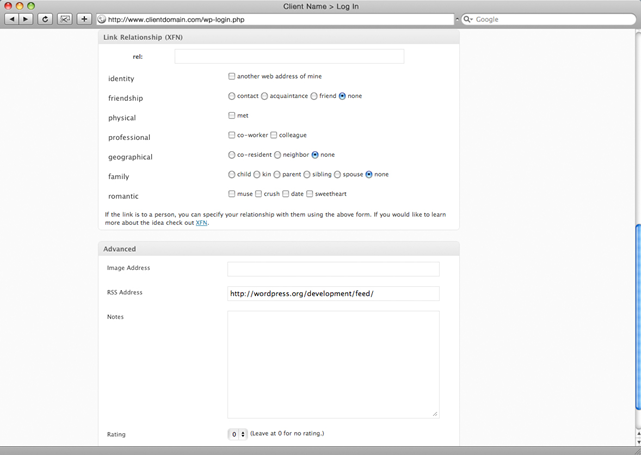Click the Link Relationship (XFN) panel header
642x456 pixels.
tap(279, 37)
